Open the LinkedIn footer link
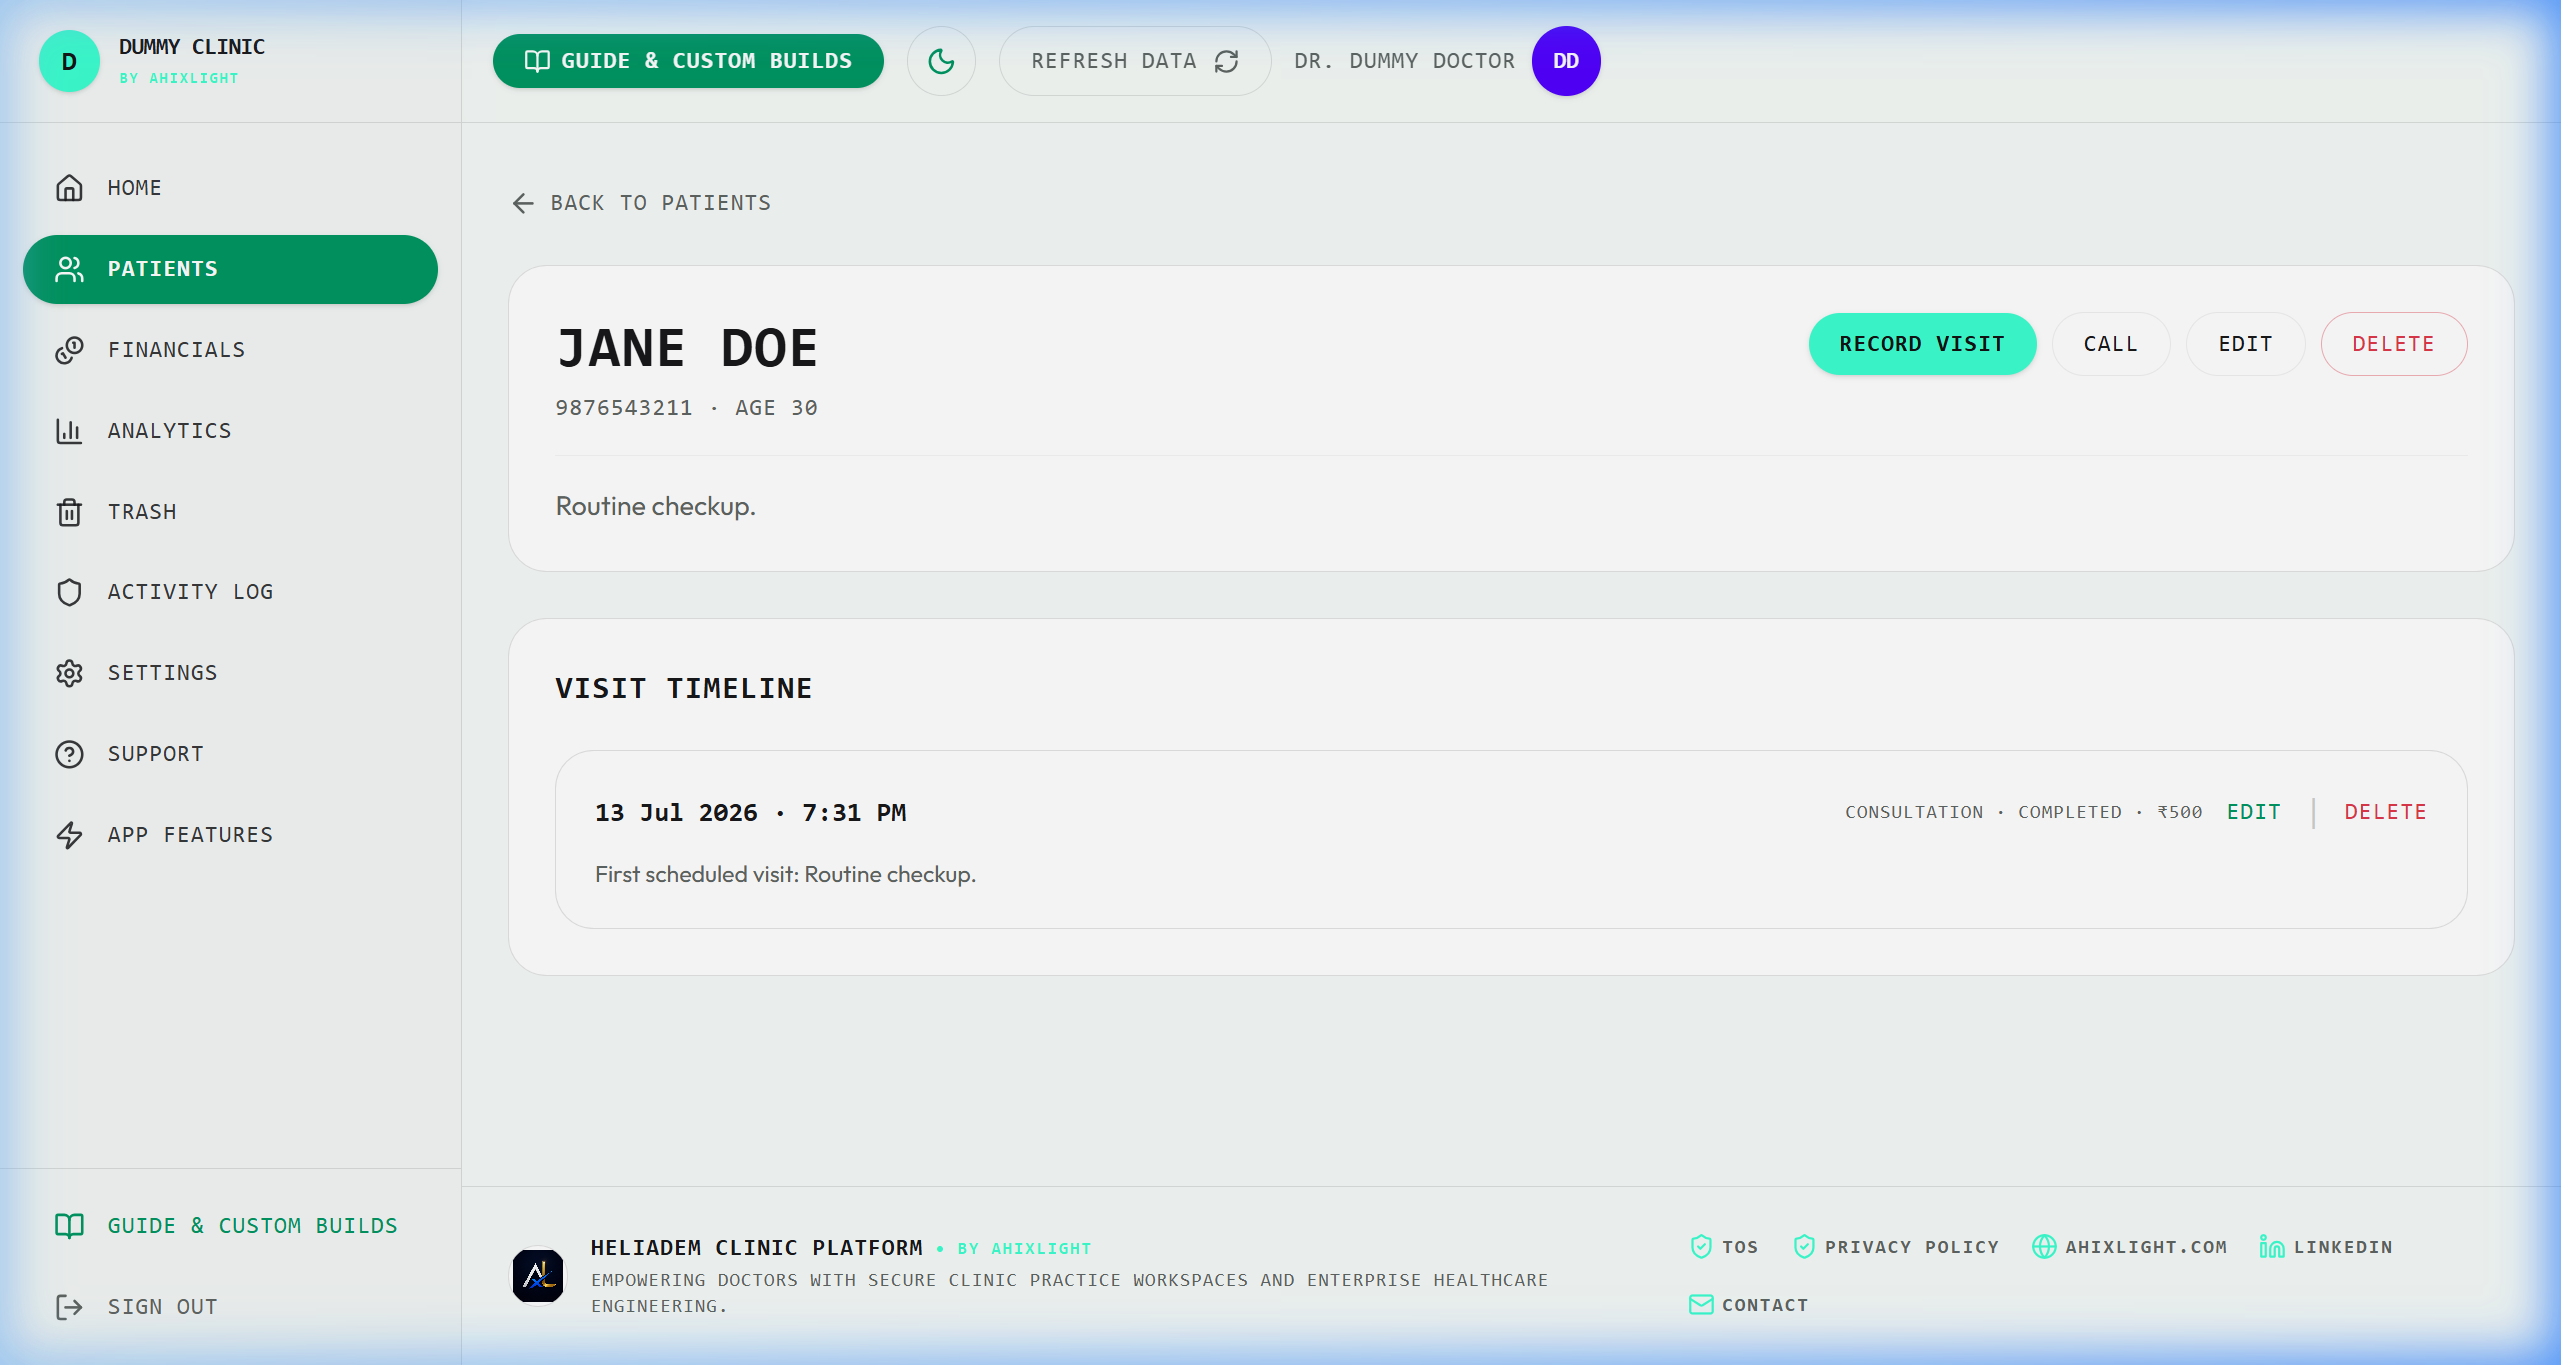 (x=2326, y=1247)
